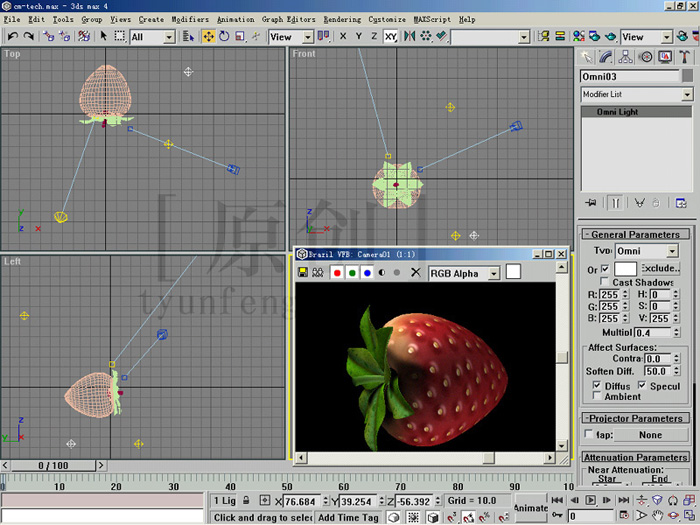700x525 pixels.
Task: Open Configure Modifier Sets icon
Action: pos(681,203)
